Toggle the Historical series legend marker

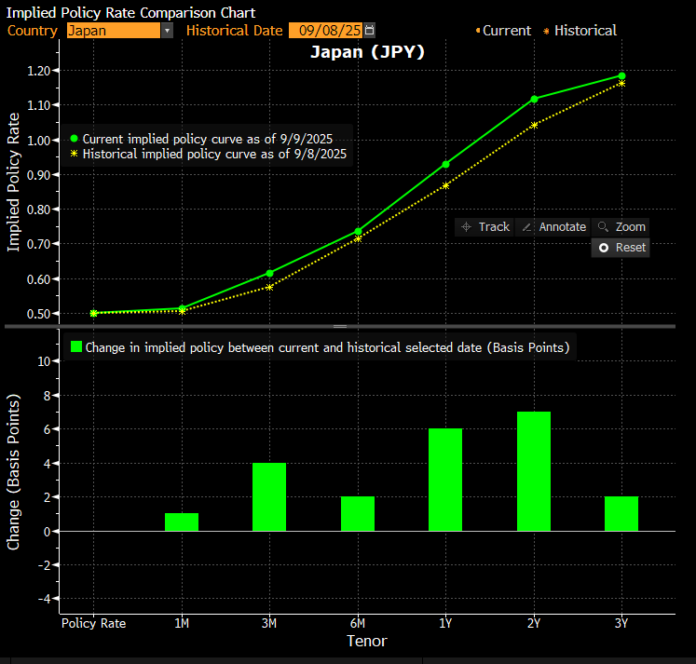coord(546,31)
